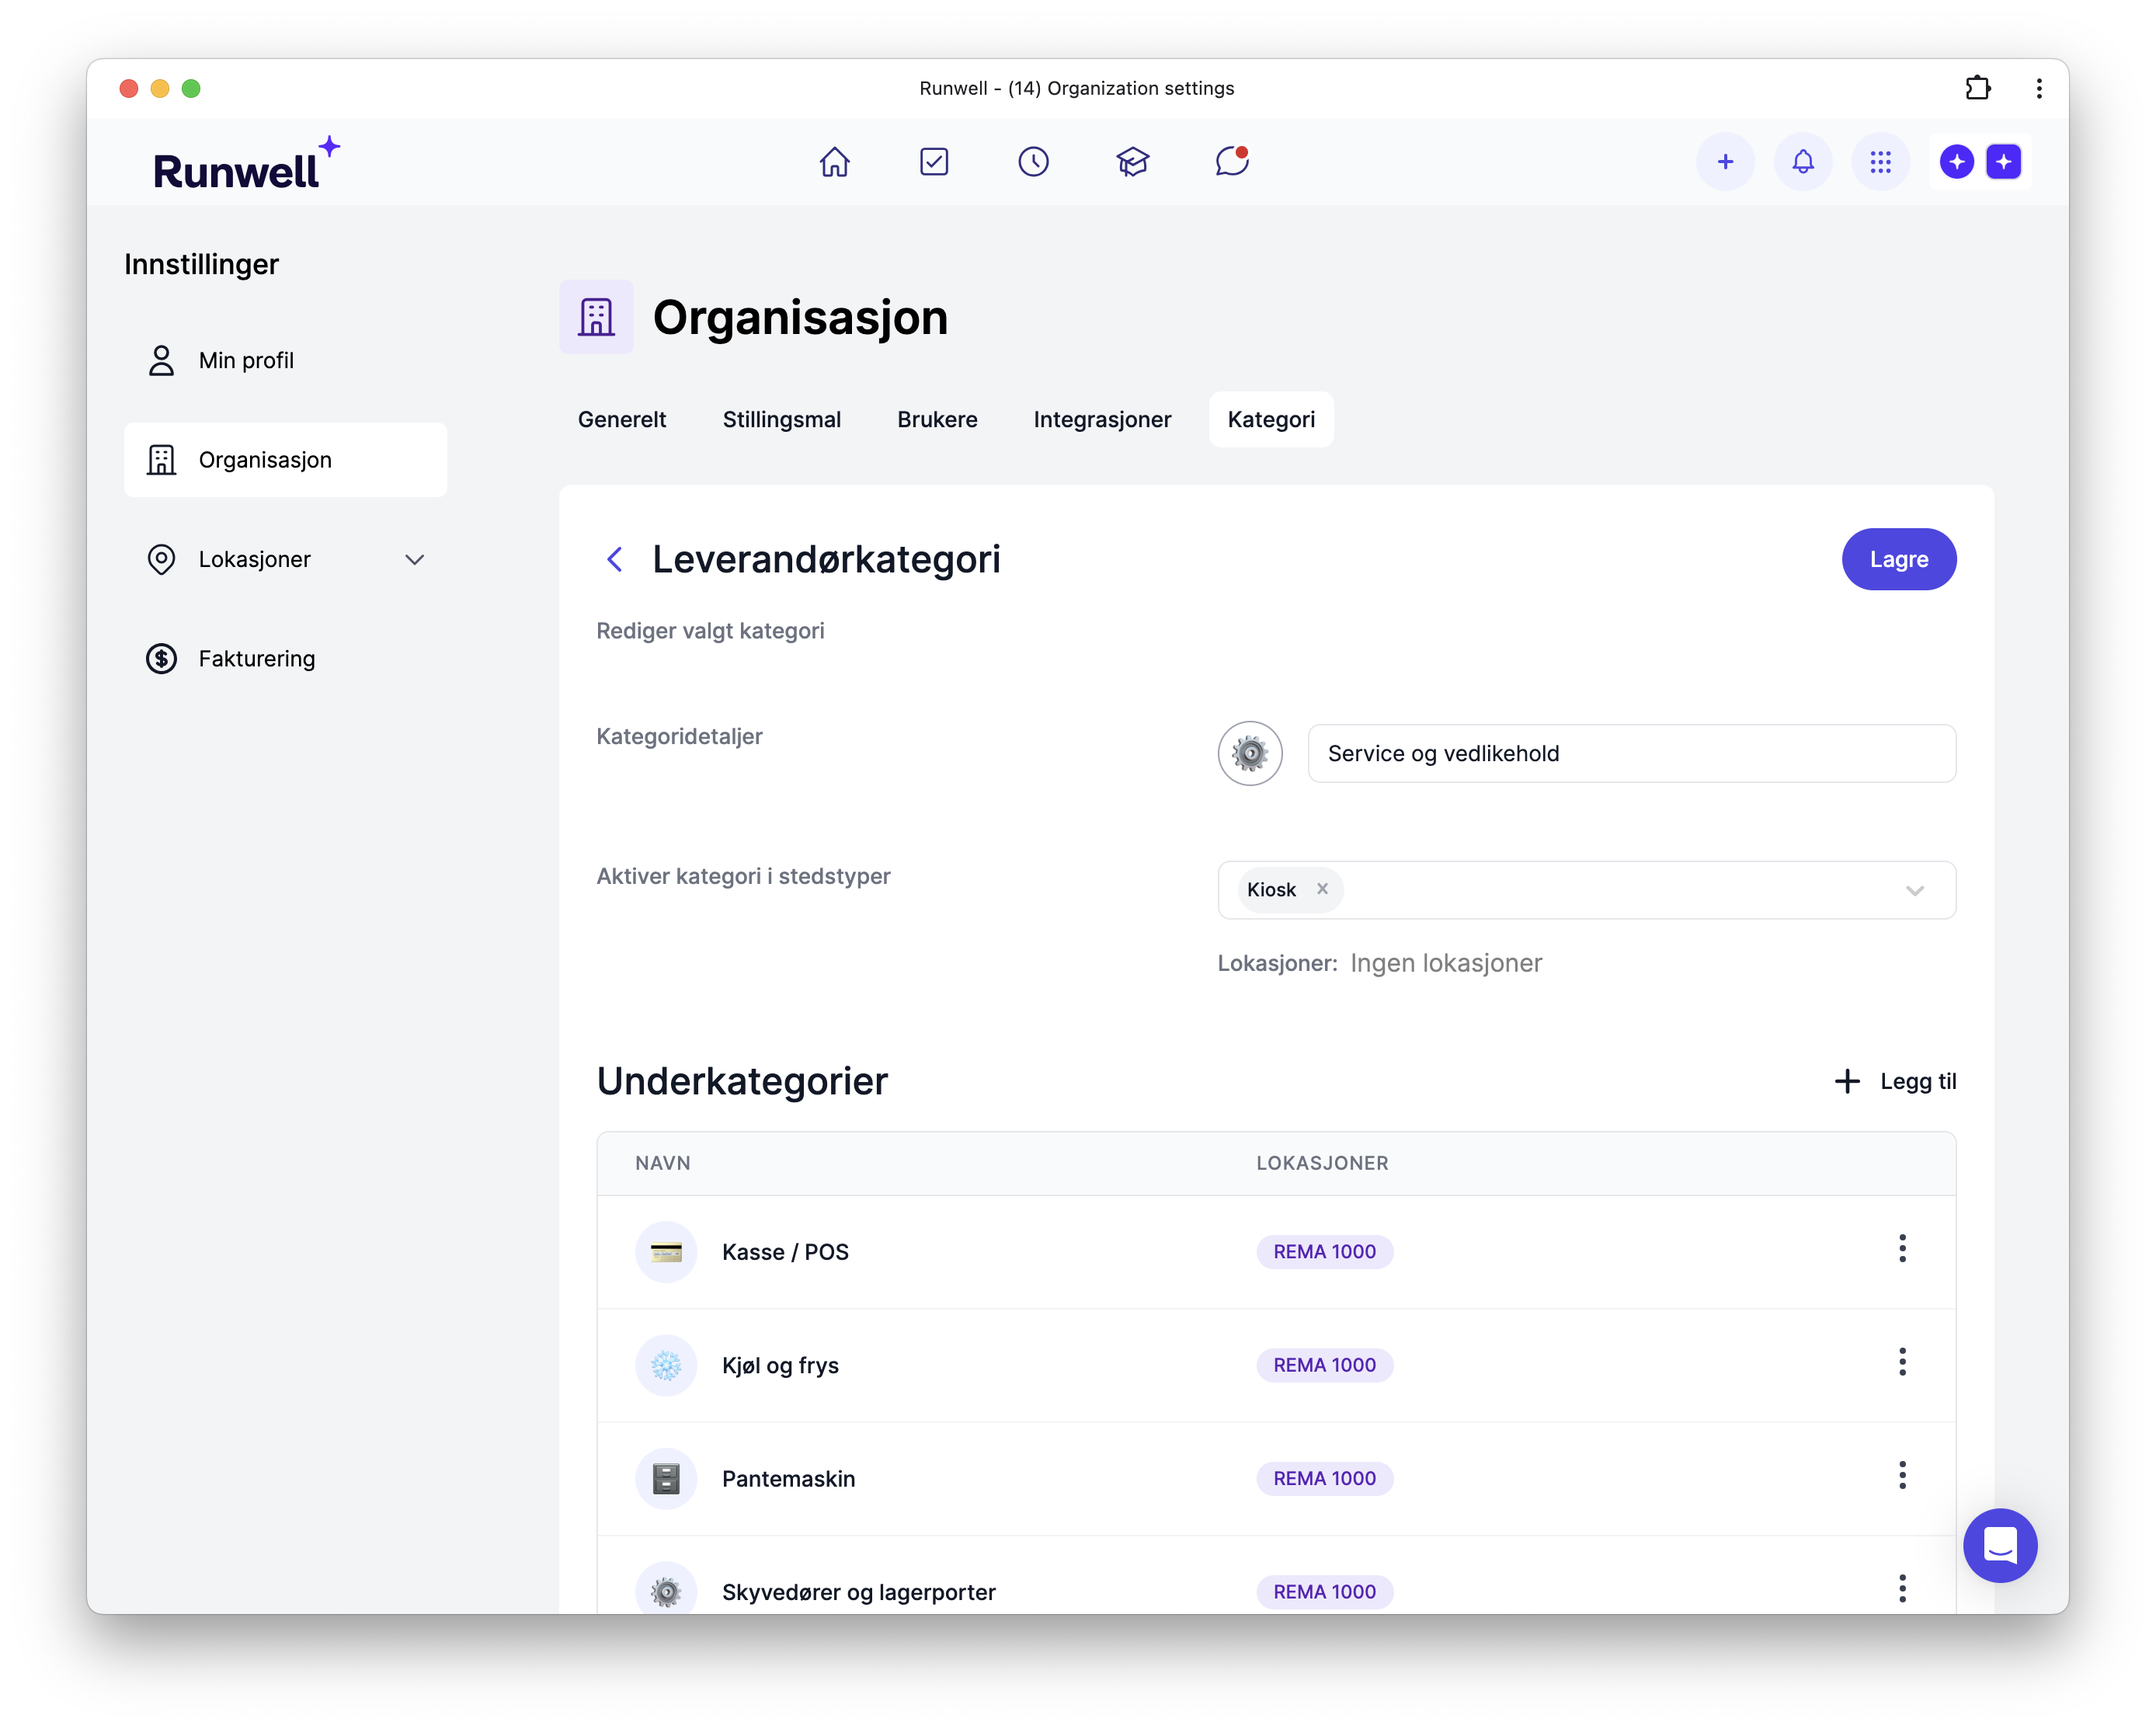
Task: Open Organisasjon in the sidebar
Action: click(x=285, y=460)
